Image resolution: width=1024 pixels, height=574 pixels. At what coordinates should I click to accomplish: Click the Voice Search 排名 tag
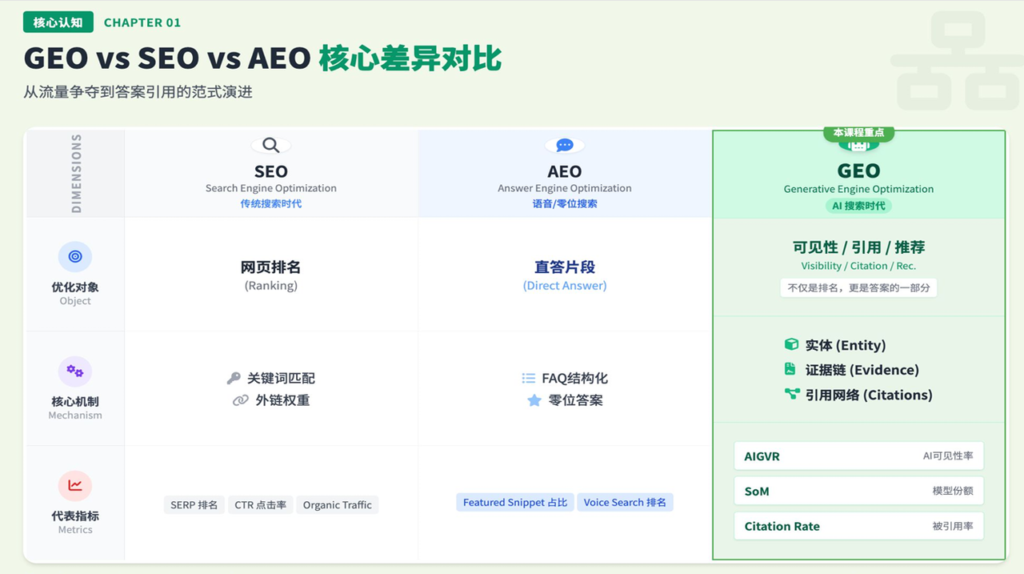[625, 502]
